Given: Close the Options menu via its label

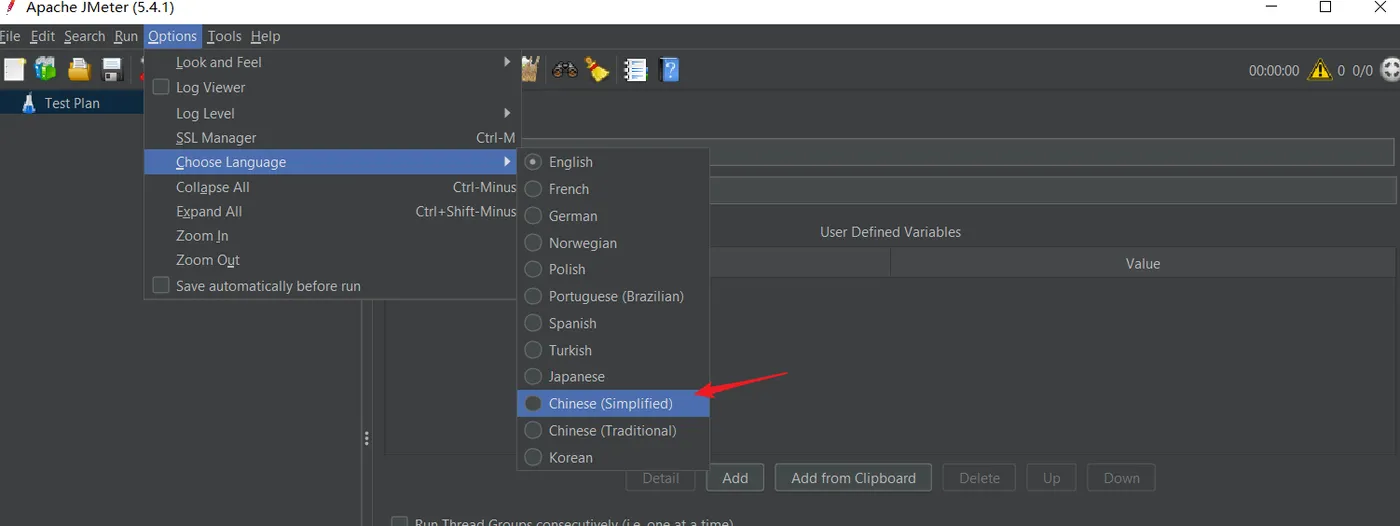Looking at the screenshot, I should click(173, 36).
